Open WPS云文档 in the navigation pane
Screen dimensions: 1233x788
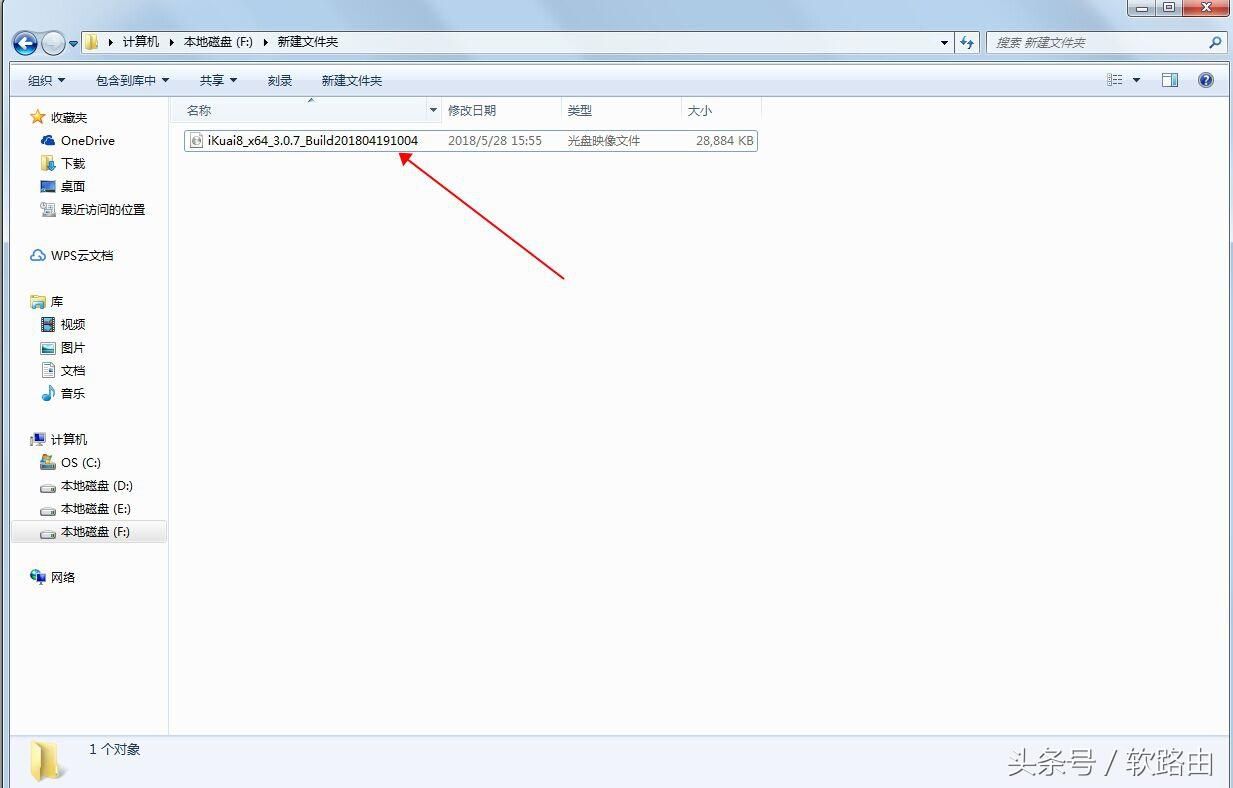[82, 256]
